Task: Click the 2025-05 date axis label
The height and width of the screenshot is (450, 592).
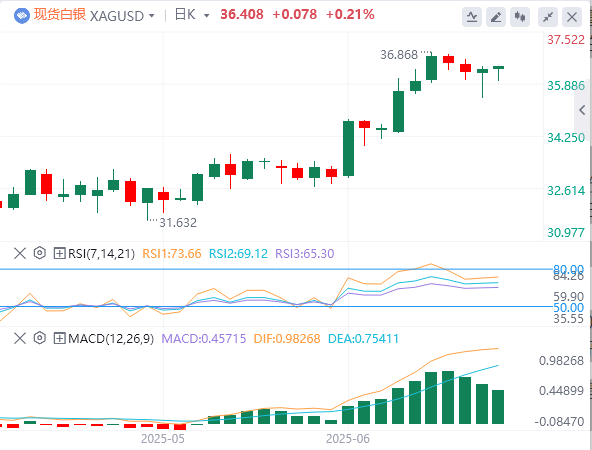Action: coord(163,439)
